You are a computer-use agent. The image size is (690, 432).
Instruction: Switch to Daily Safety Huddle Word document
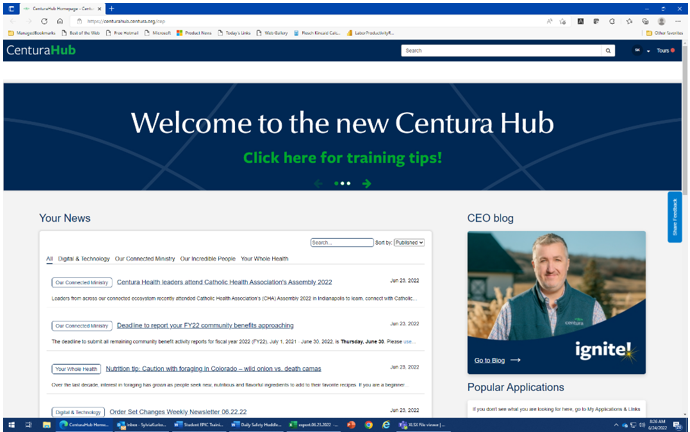tap(257, 425)
